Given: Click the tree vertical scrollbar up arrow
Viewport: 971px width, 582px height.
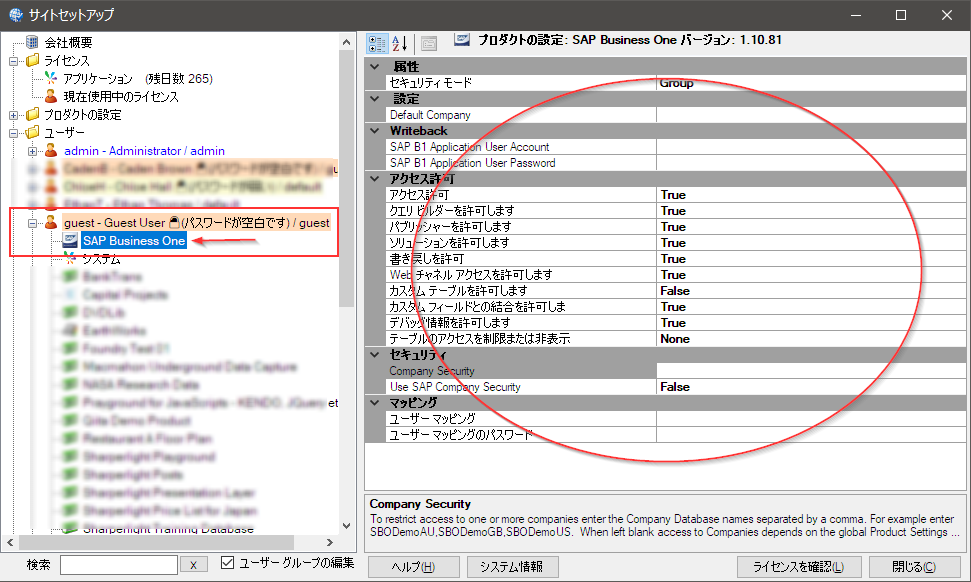Looking at the screenshot, I should (346, 42).
